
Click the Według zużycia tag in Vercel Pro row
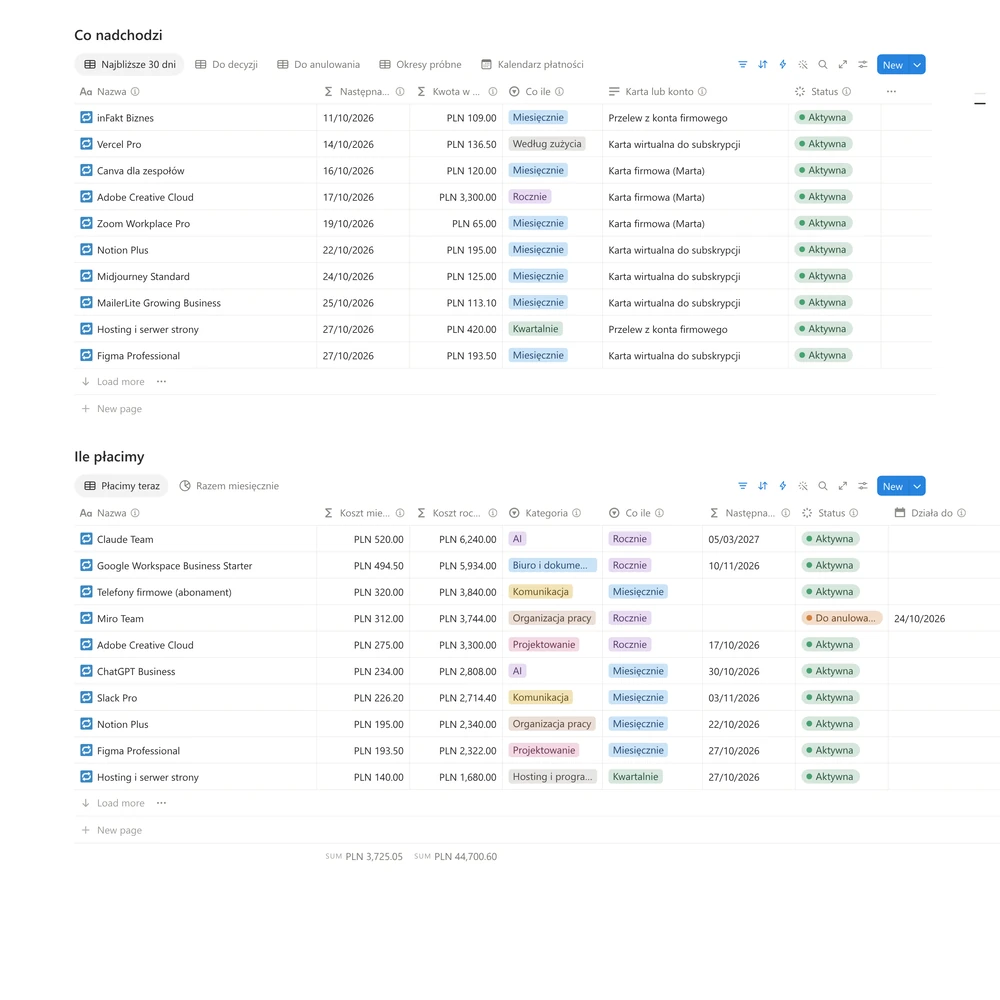tap(547, 144)
